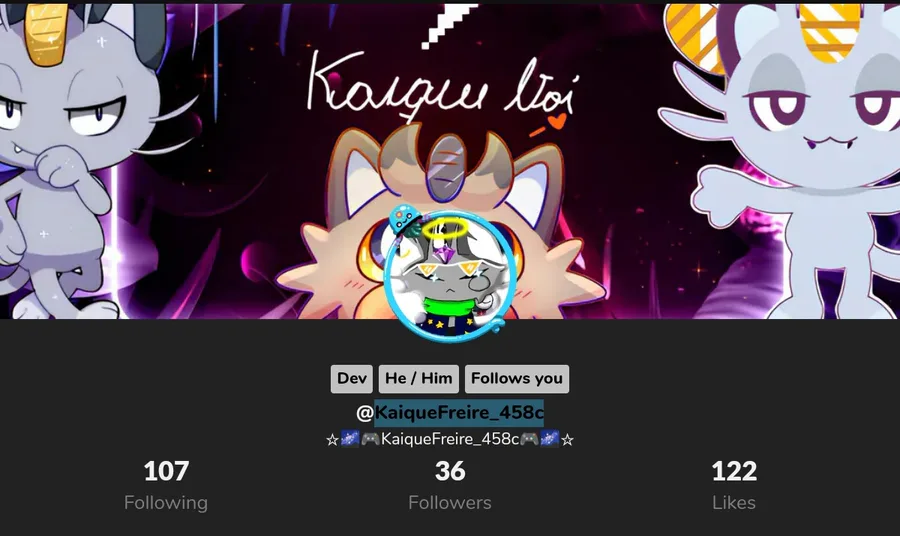Select the Dev badge
This screenshot has height=536, width=900.
[x=351, y=379]
